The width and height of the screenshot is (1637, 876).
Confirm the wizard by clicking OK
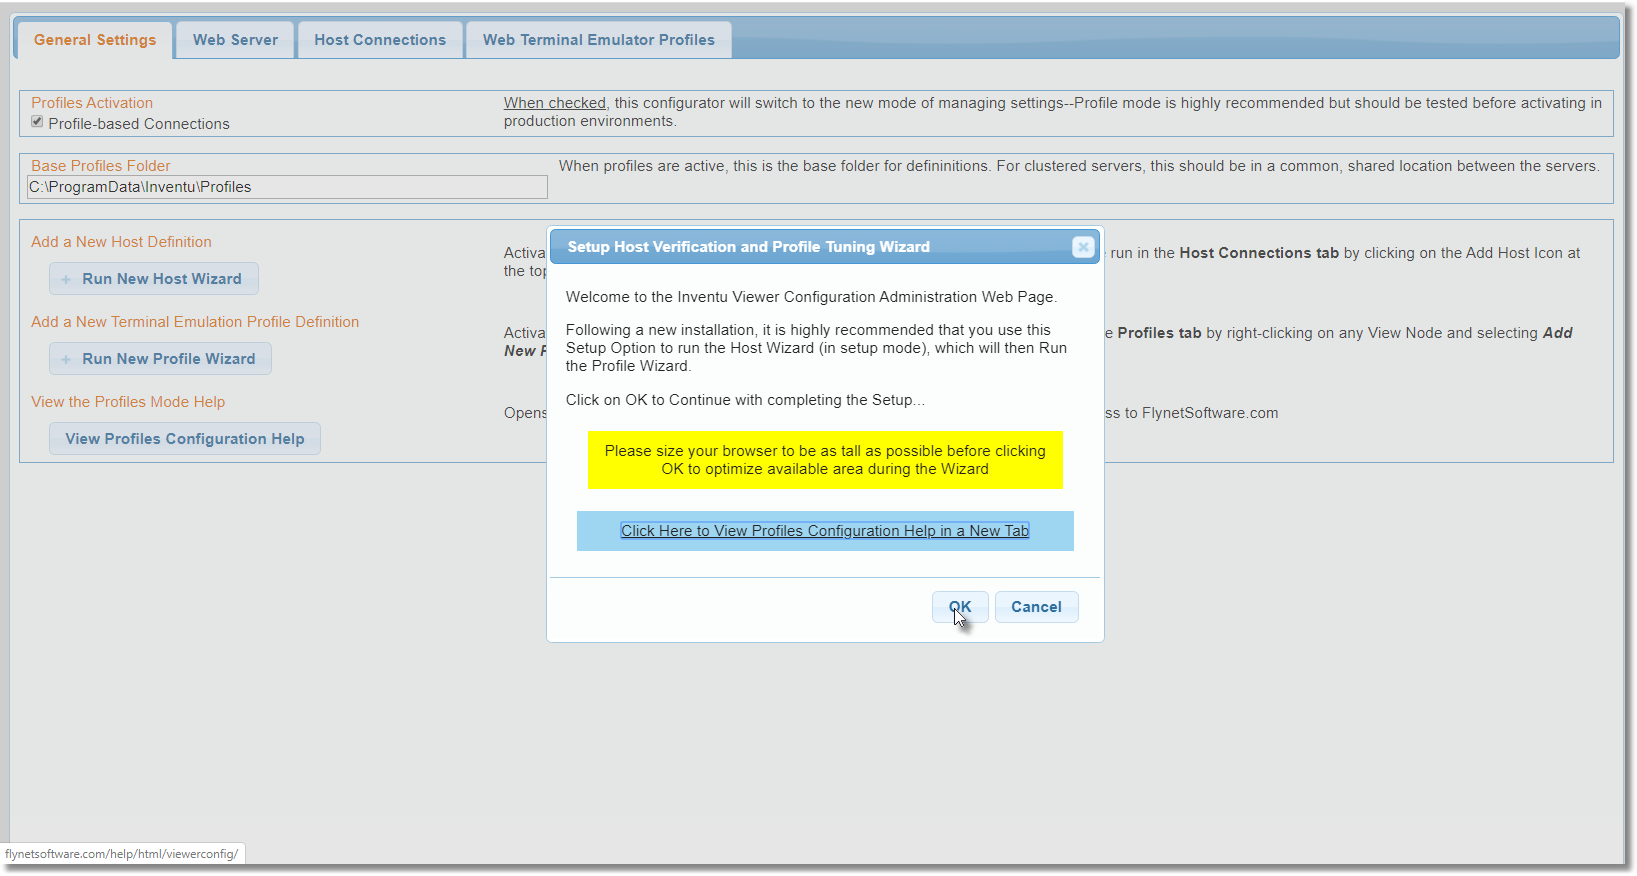click(960, 607)
